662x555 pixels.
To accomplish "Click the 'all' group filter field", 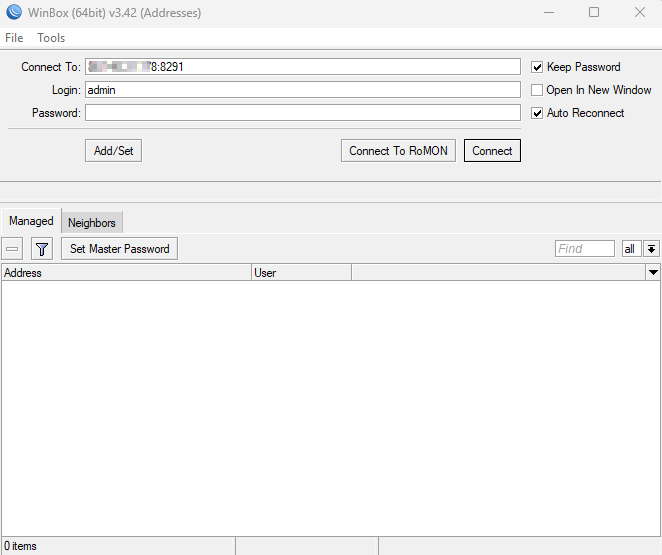I will (x=632, y=249).
